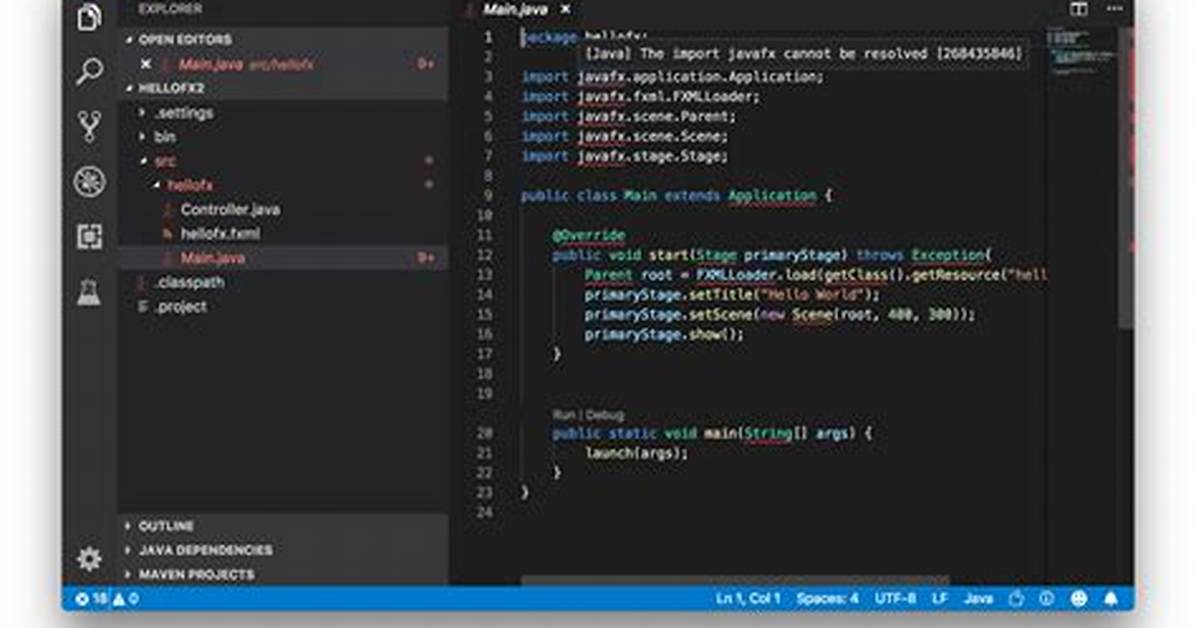Open the Source Control view icon
The image size is (1196, 628).
[x=89, y=126]
